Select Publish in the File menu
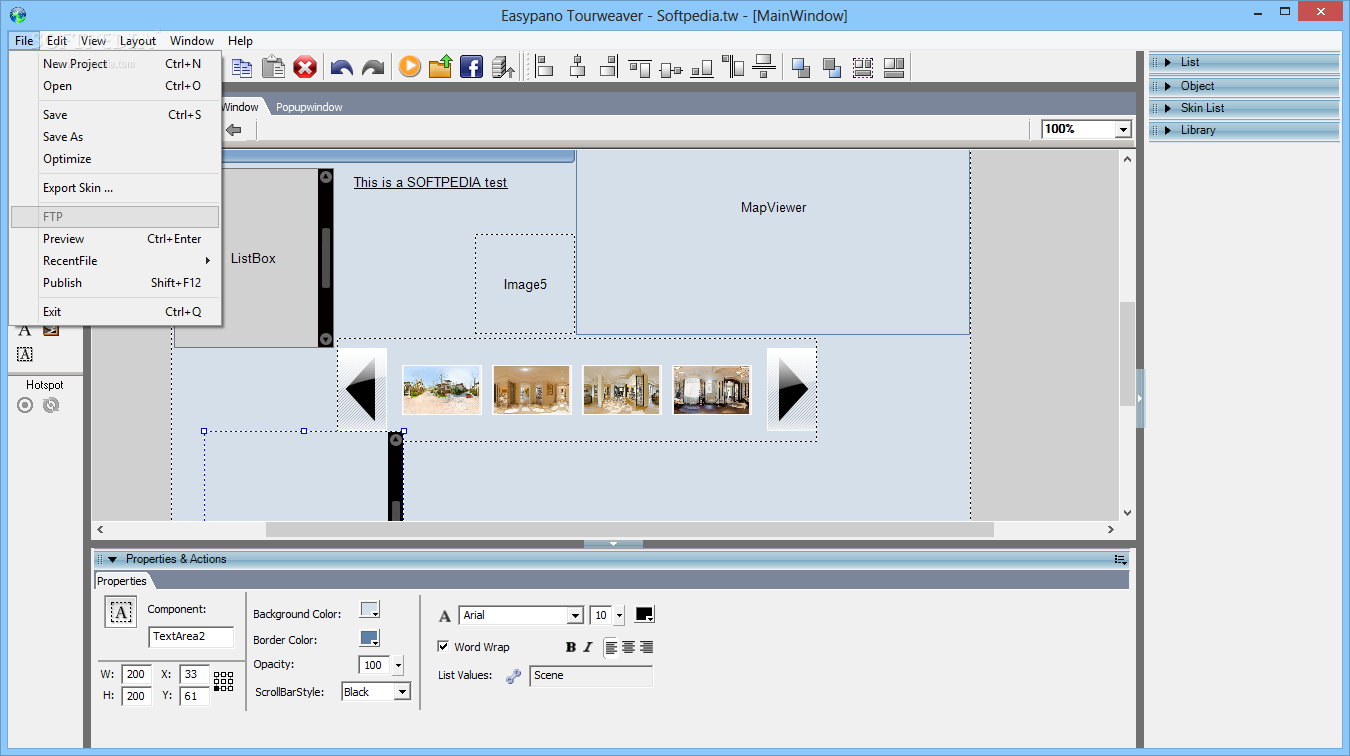 [115, 283]
